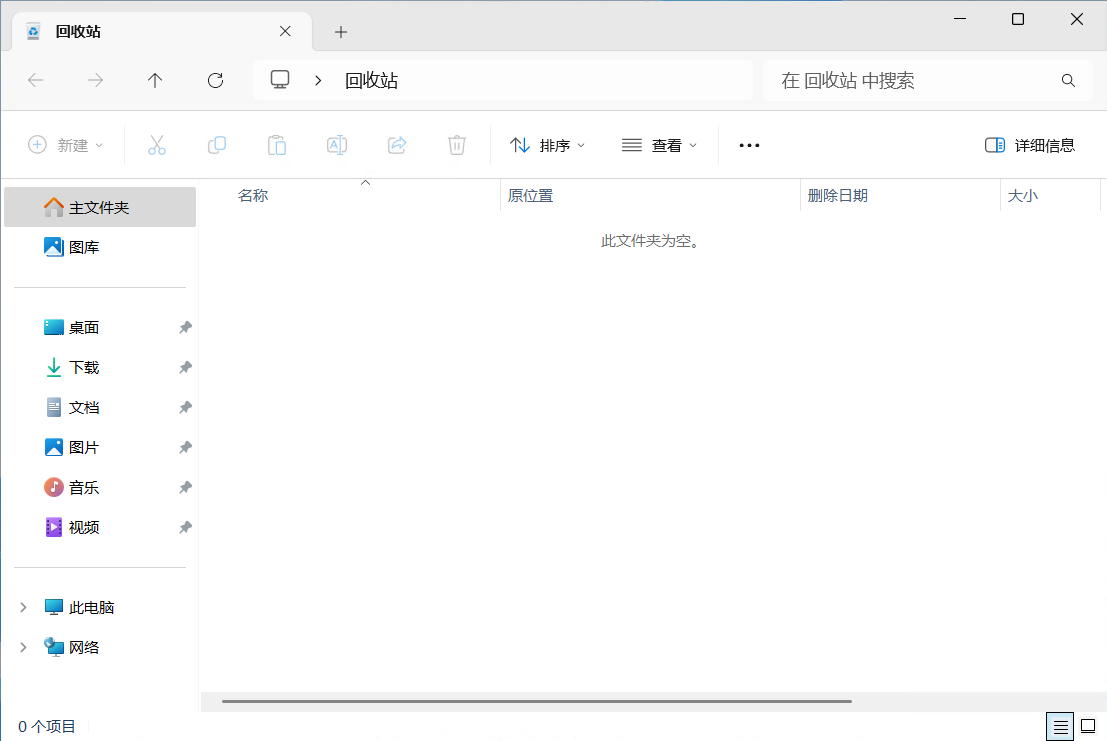Click the Share icon on the toolbar

click(397, 145)
